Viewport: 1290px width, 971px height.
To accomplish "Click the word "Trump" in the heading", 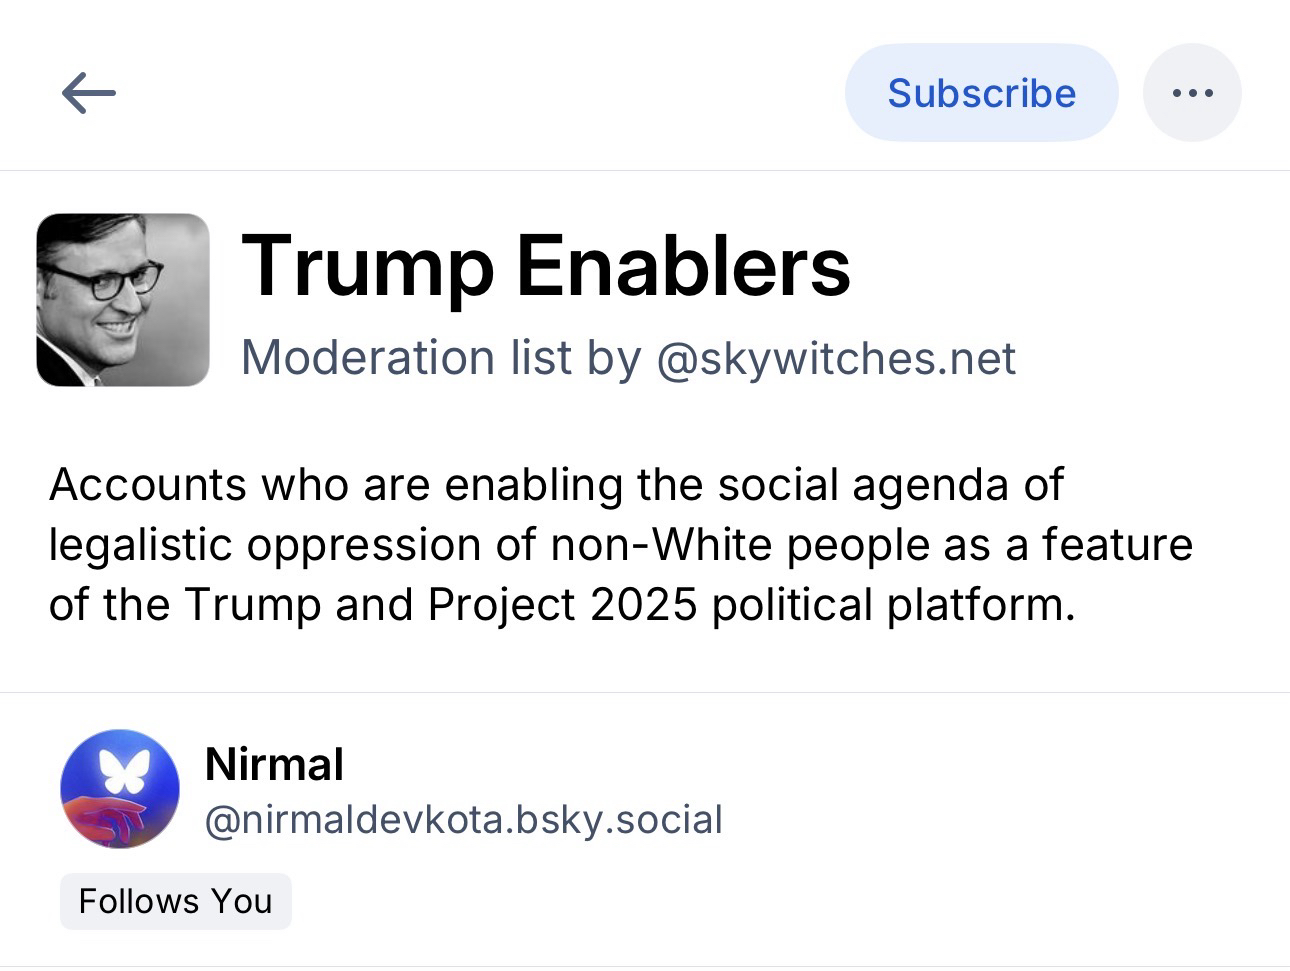I will tap(368, 266).
